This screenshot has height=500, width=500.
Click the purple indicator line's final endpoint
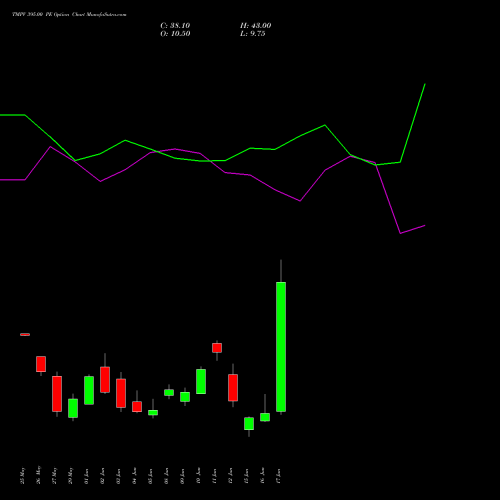tap(425, 226)
